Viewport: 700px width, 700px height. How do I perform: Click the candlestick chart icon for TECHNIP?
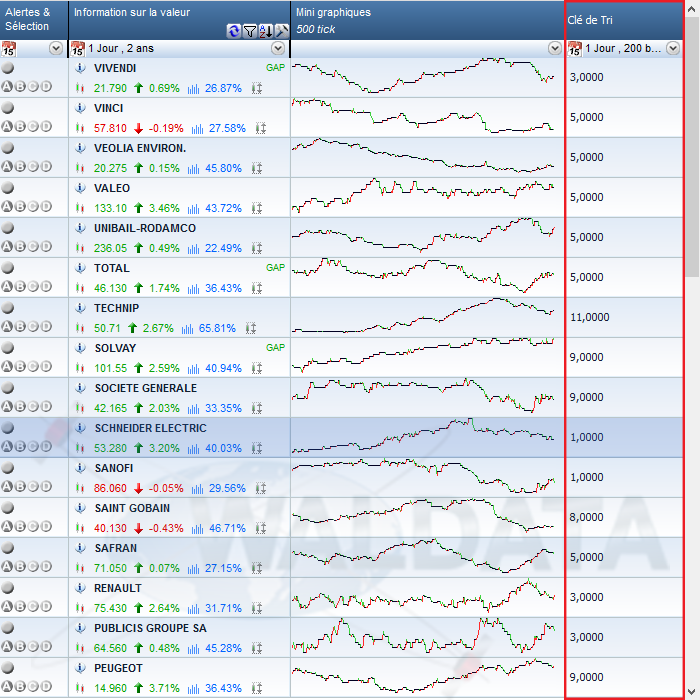[80, 329]
